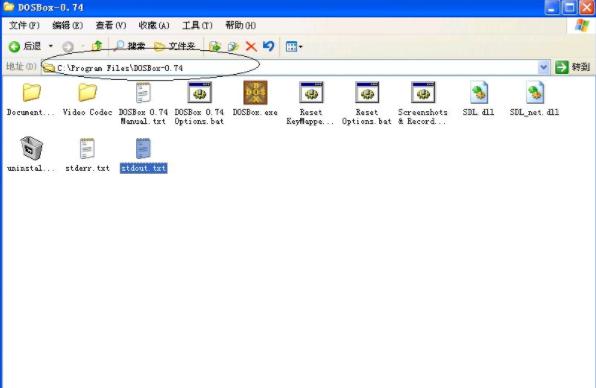The image size is (596, 388).
Task: Click the red Delete X icon
Action: (251, 46)
